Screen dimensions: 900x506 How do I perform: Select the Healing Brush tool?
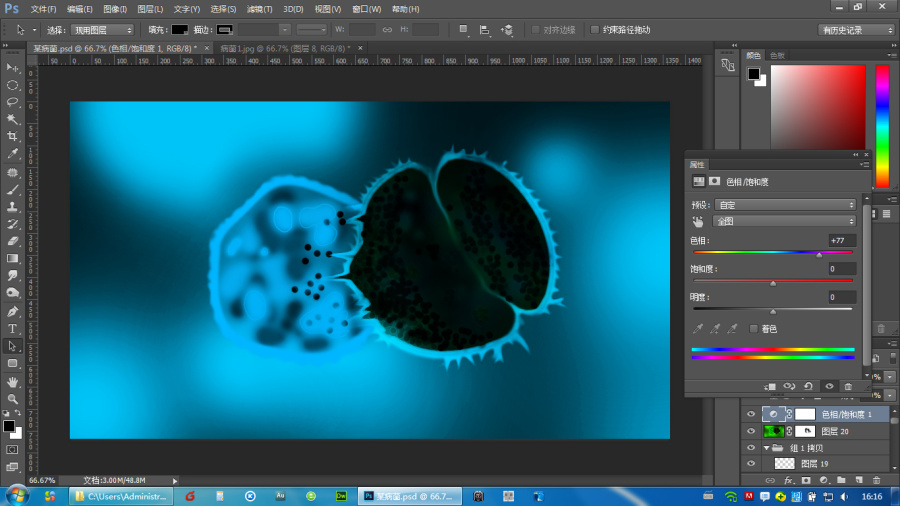click(12, 172)
